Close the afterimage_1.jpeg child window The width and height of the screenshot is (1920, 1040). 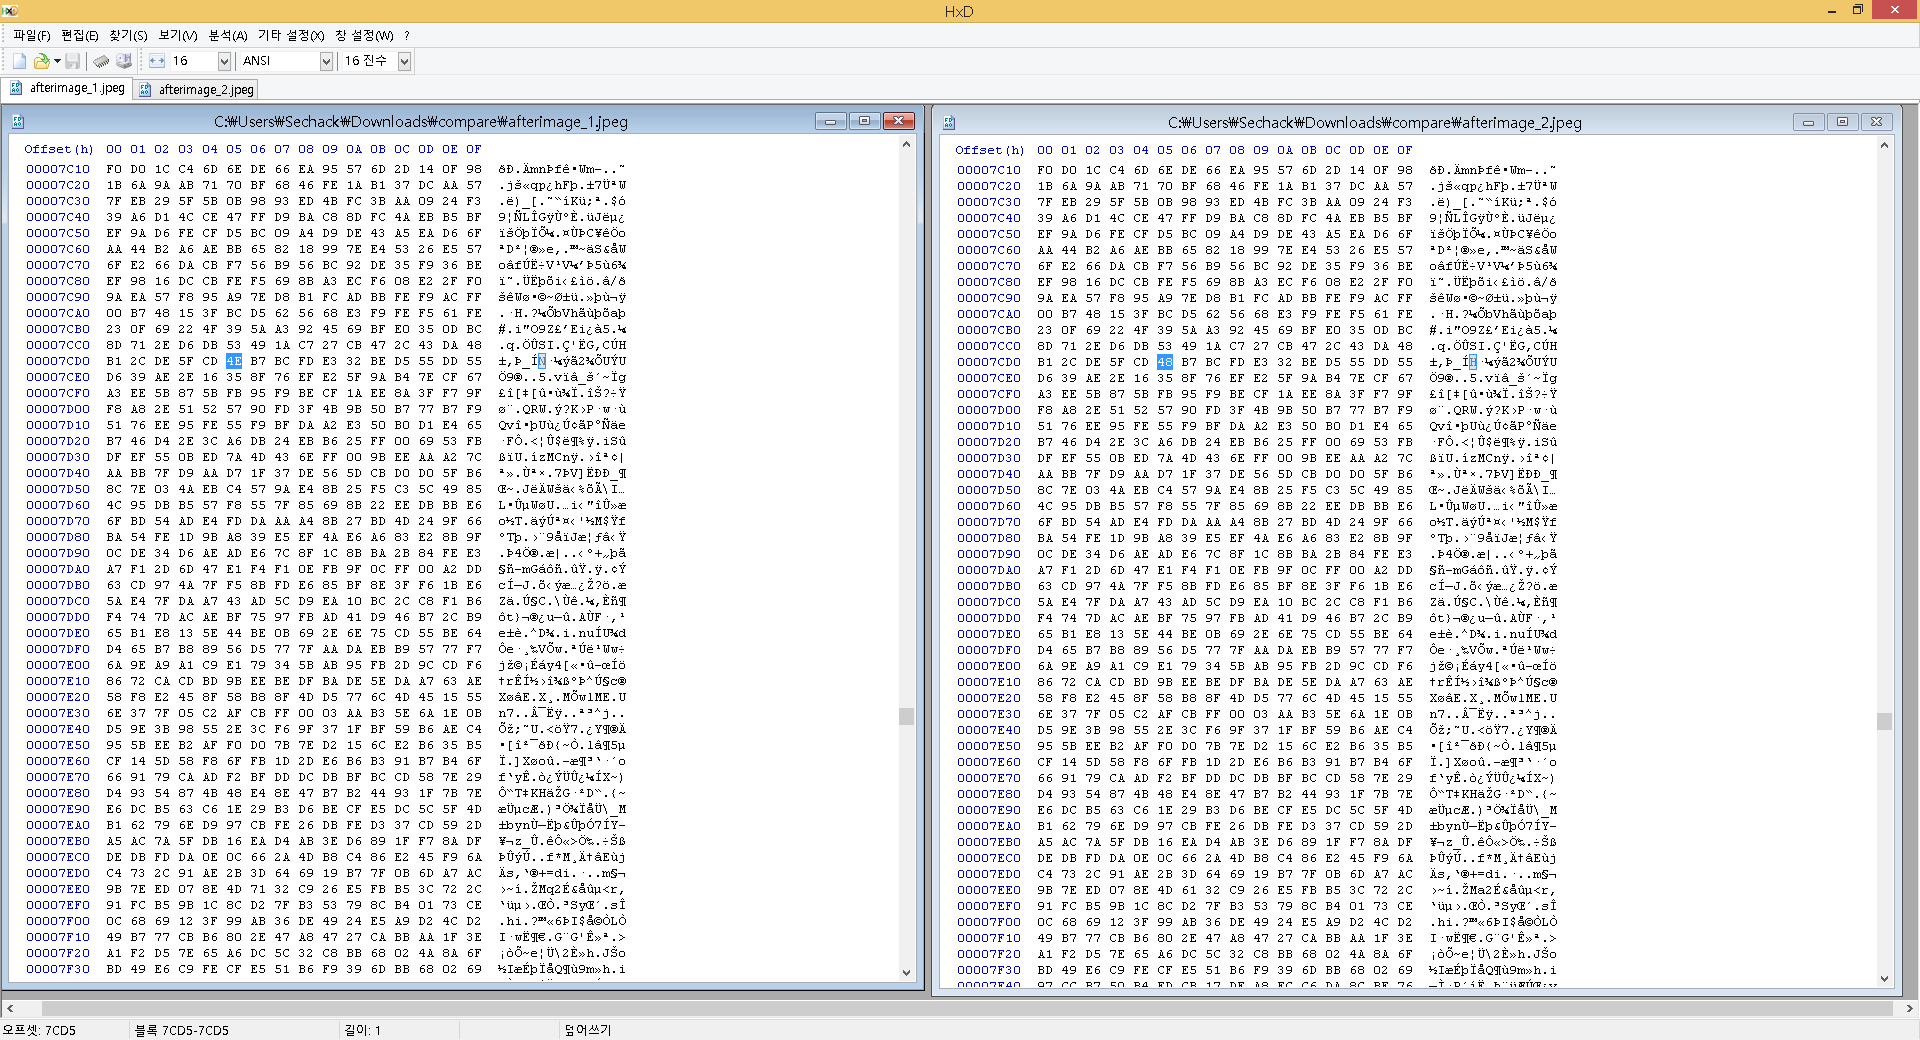[899, 121]
